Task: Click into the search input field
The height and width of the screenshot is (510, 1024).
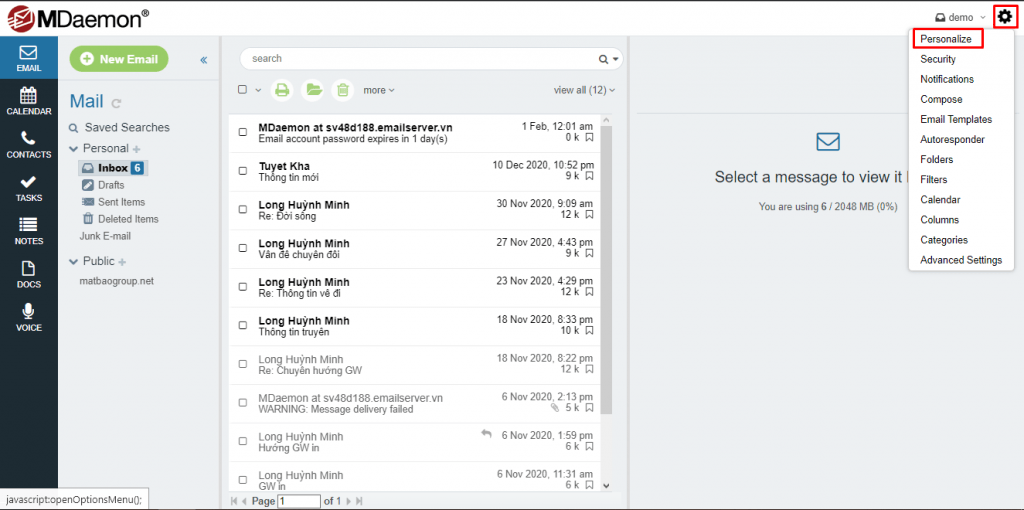Action: coord(420,59)
